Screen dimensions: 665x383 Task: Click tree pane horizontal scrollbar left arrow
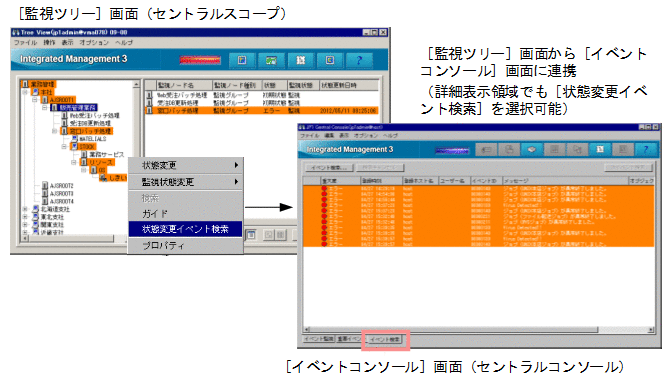25,239
